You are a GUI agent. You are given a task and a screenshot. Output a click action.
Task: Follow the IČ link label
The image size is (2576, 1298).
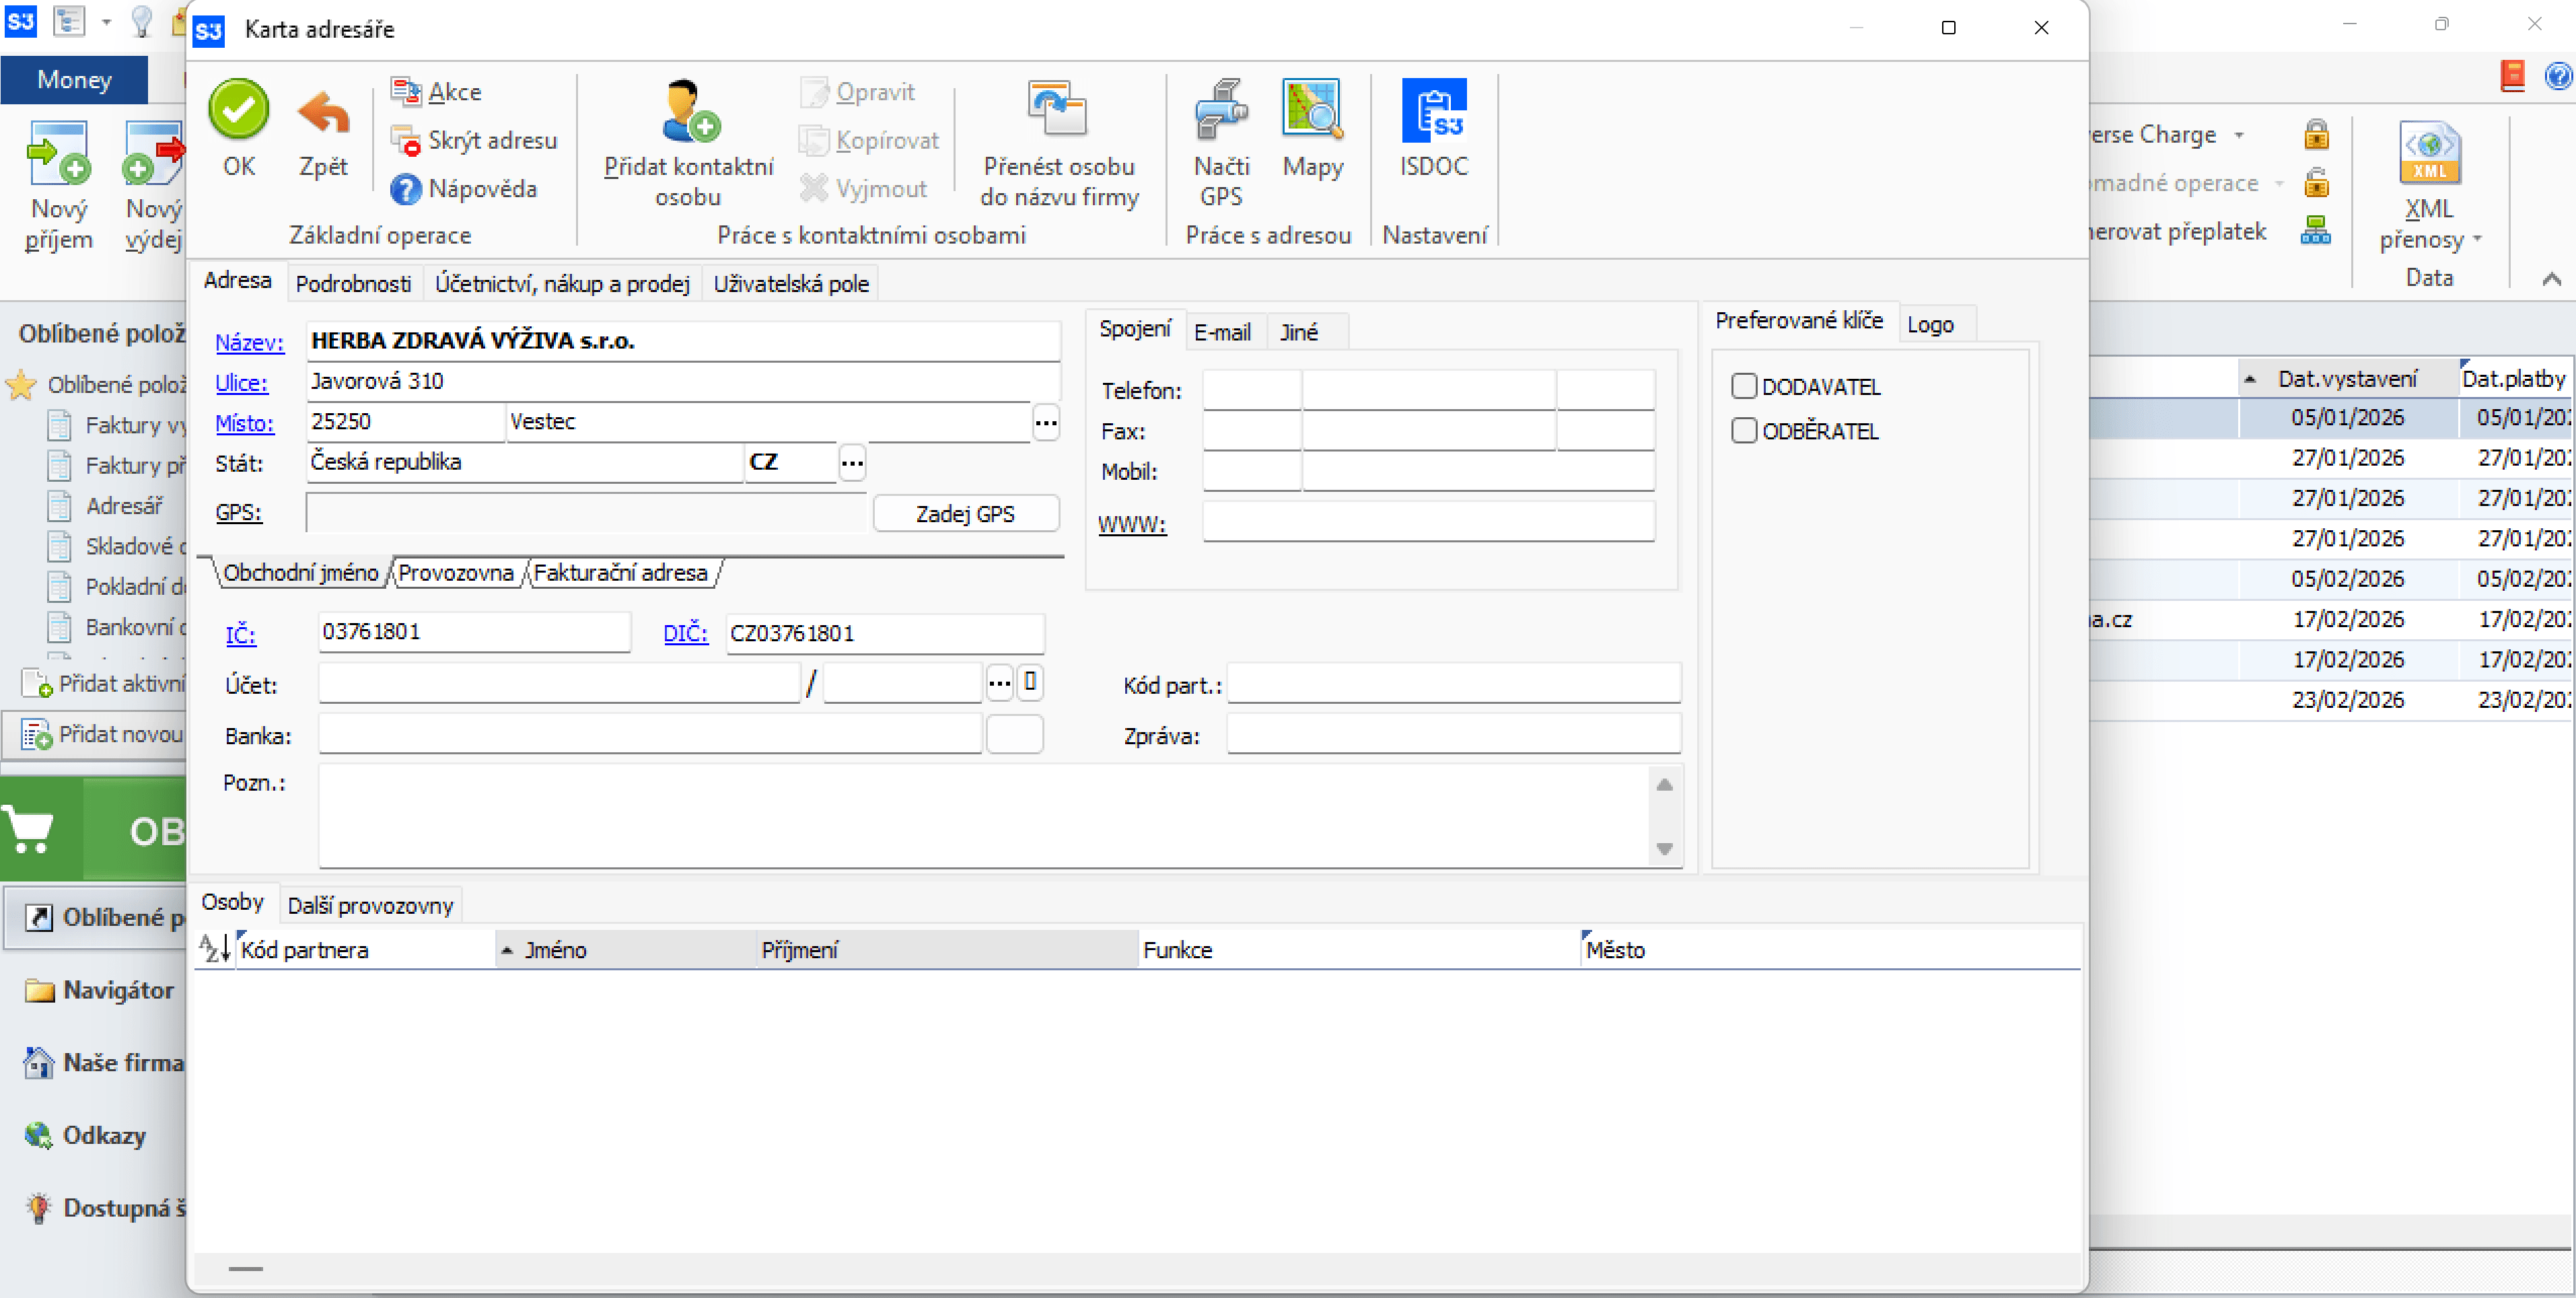(x=240, y=634)
